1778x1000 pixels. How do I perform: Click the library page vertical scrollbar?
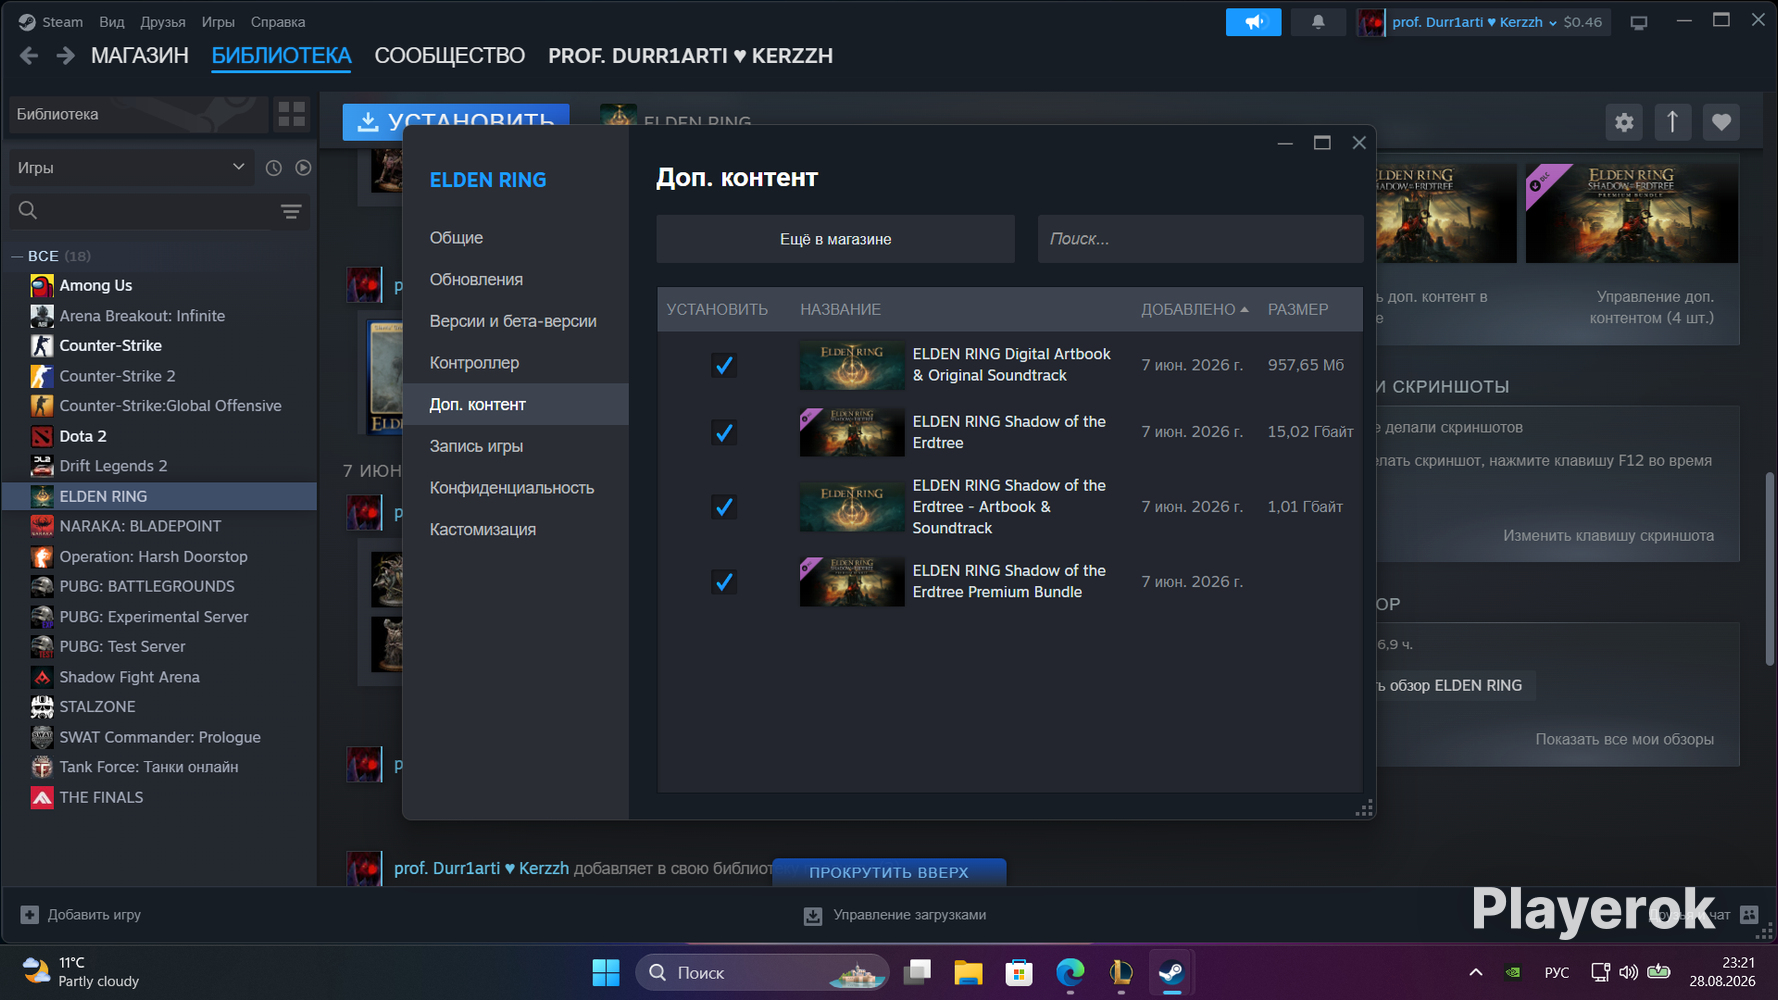tap(1769, 567)
